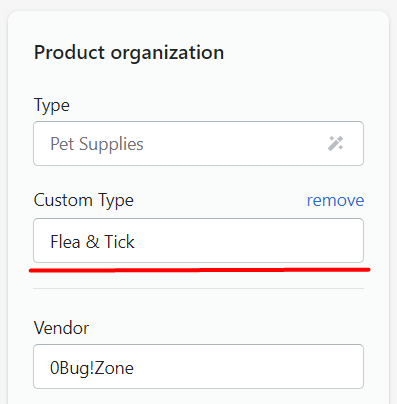Place cursor in "Flea & Tick" text
Screen dimensions: 397x404
92,242
